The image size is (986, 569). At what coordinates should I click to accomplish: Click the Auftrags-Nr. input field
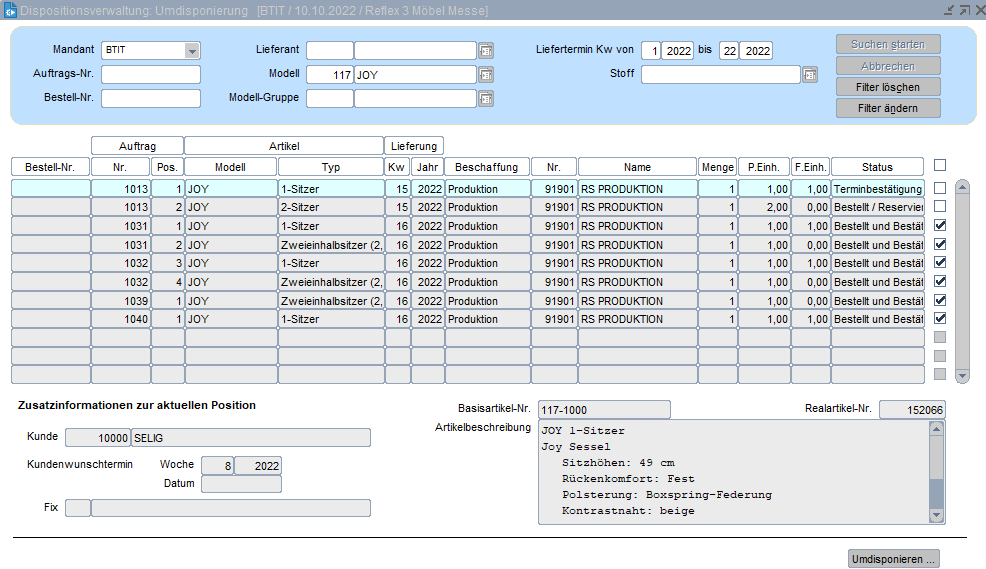click(151, 75)
